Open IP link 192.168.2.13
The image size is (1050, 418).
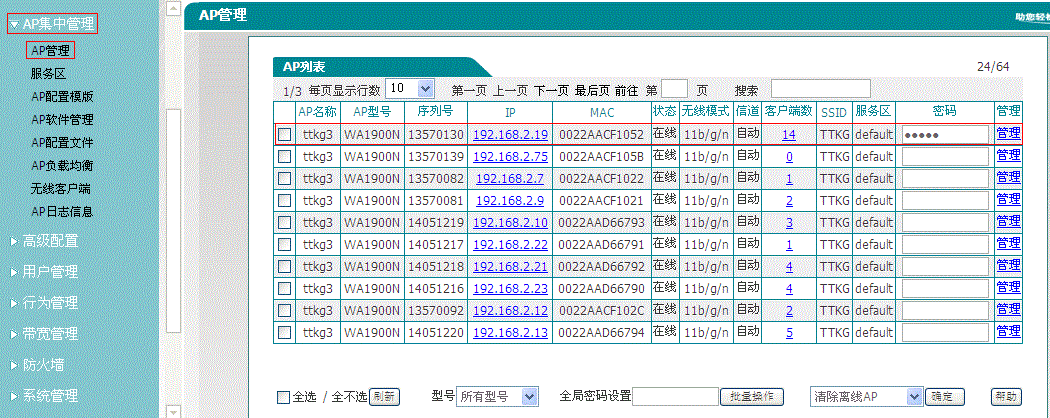[x=510, y=333]
